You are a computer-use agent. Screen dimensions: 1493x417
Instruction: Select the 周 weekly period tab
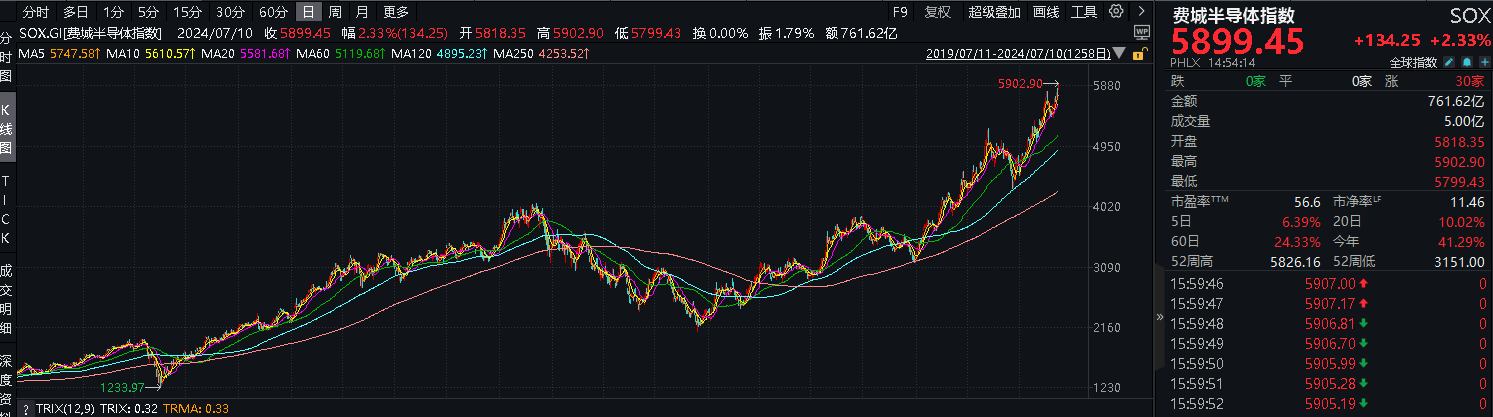[335, 12]
